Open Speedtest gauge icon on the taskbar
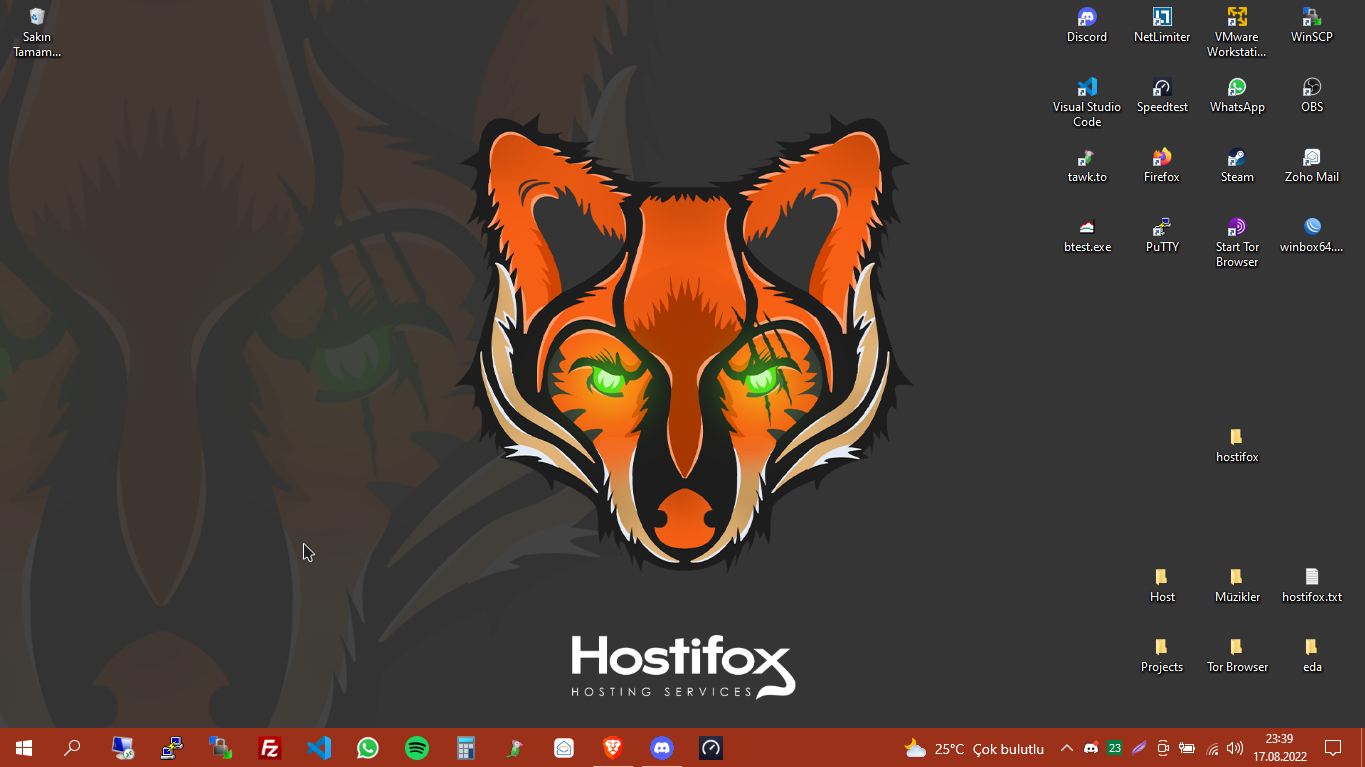This screenshot has height=767, width=1365. coord(711,748)
